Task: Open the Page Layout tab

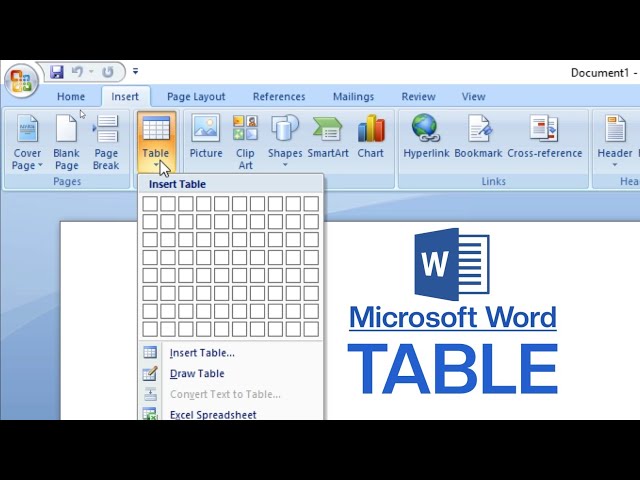Action: tap(196, 97)
